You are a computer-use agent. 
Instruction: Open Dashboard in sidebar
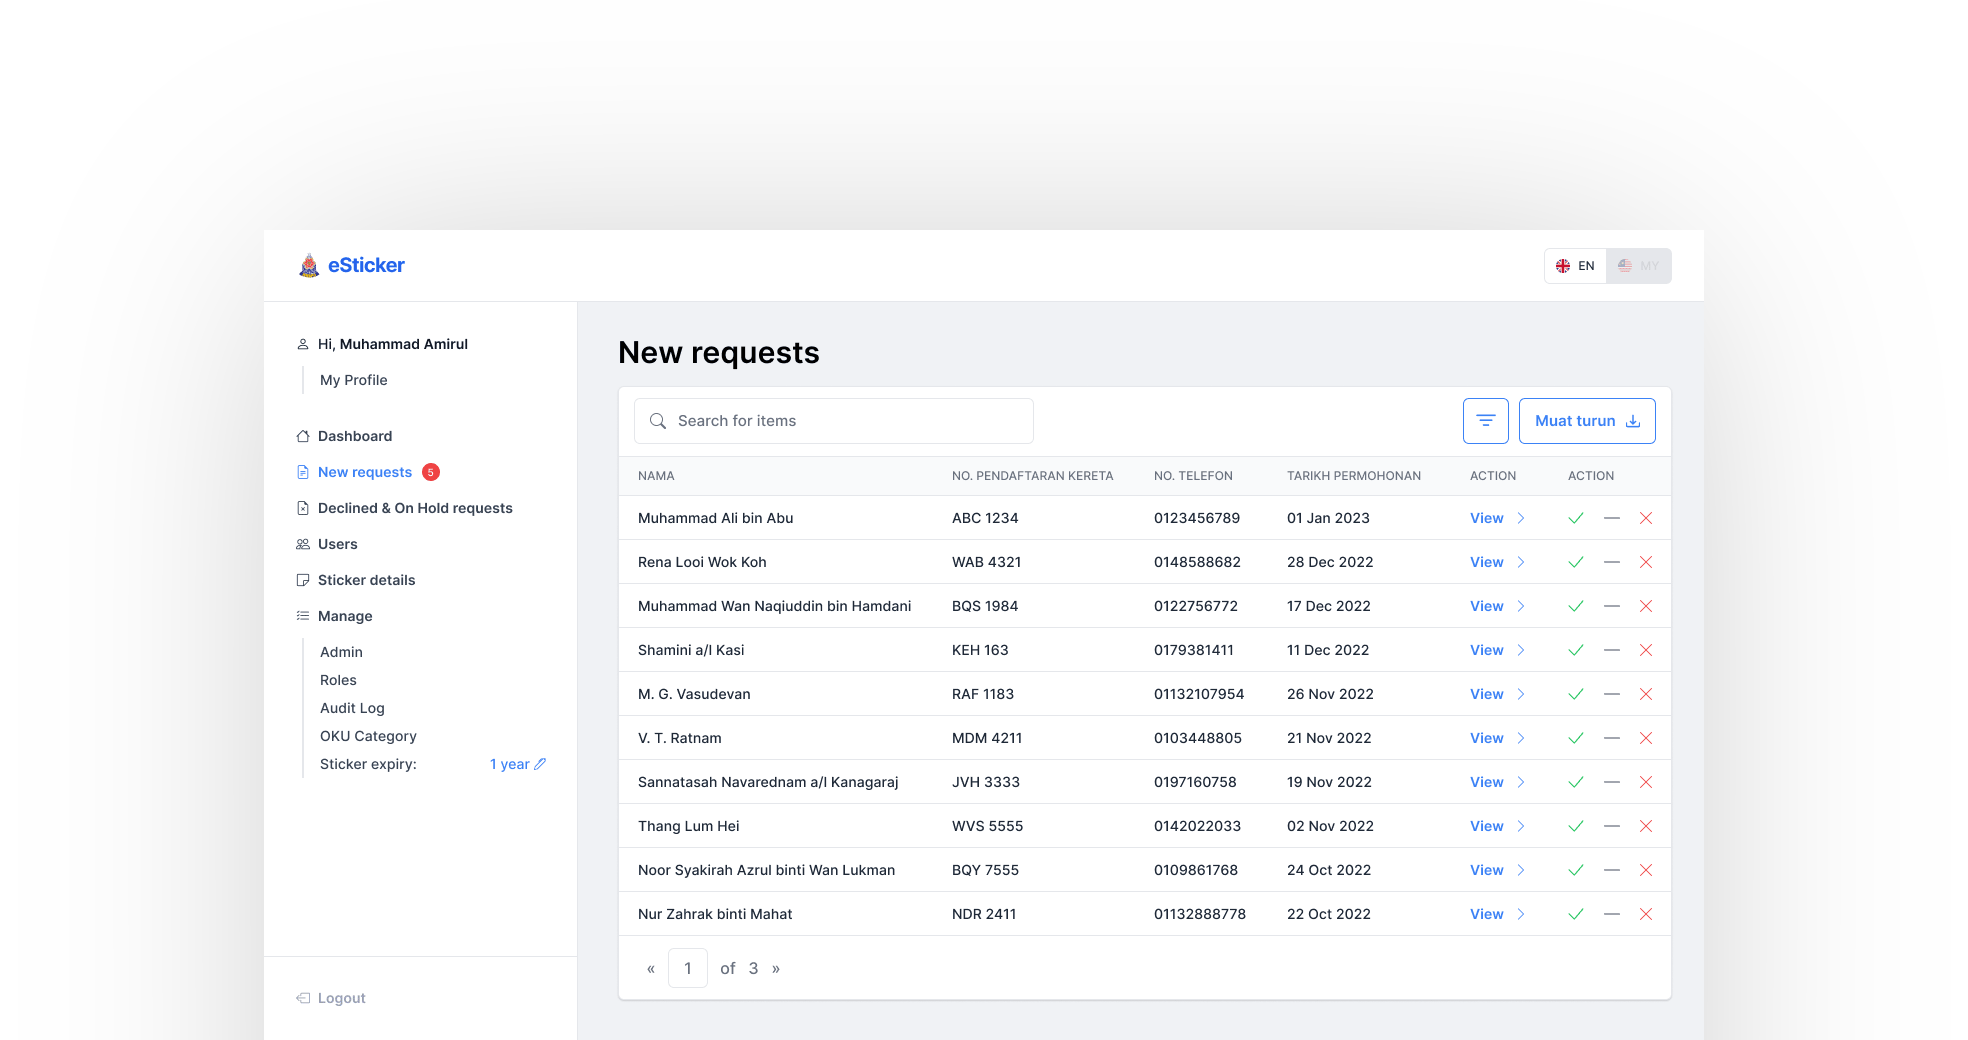pos(344,436)
